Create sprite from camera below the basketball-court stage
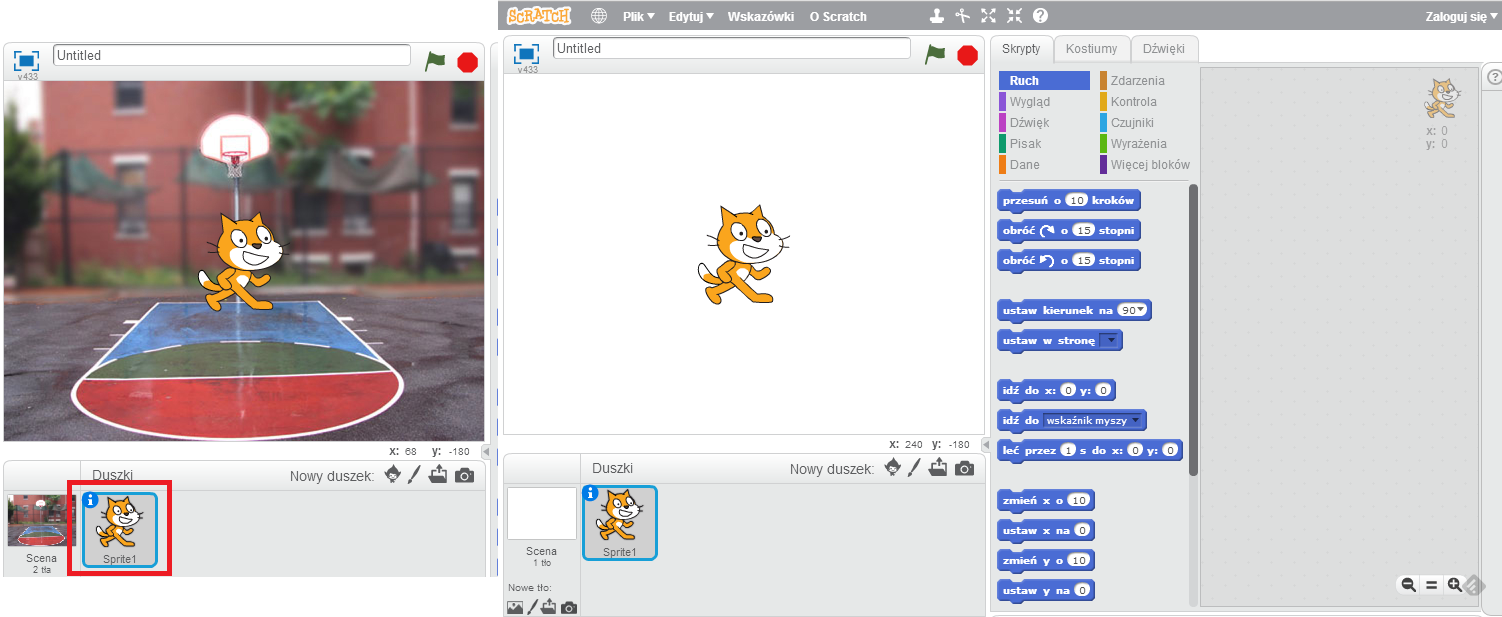Image resolution: width=1502 pixels, height=617 pixels. point(464,476)
